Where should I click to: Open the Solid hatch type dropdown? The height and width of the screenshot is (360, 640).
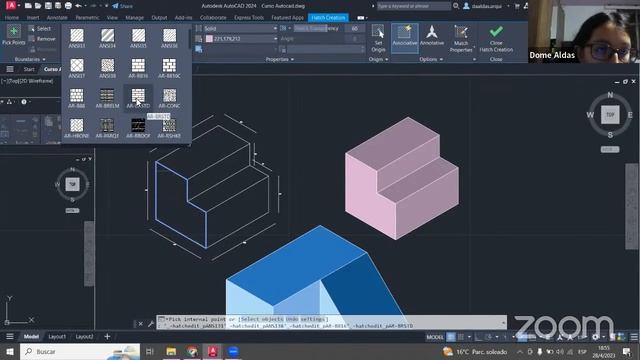241,28
